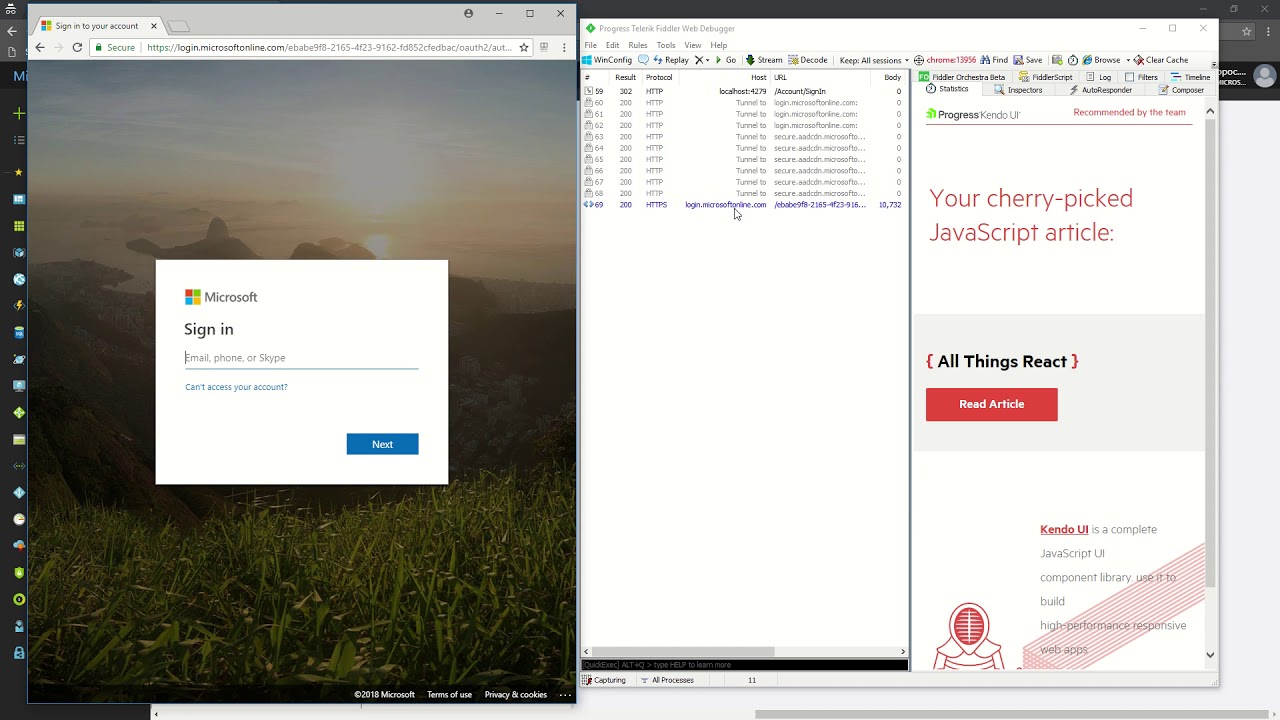Viewport: 1280px width, 720px height.
Task: Open the Rules menu in Fiddler
Action: coord(638,45)
